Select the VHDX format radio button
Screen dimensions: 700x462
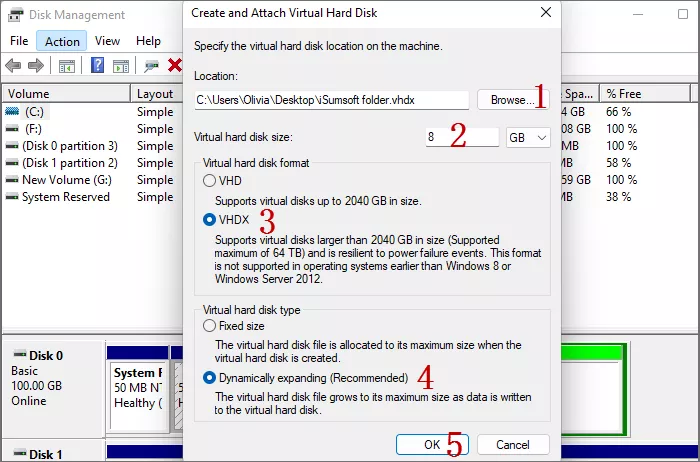(x=209, y=220)
